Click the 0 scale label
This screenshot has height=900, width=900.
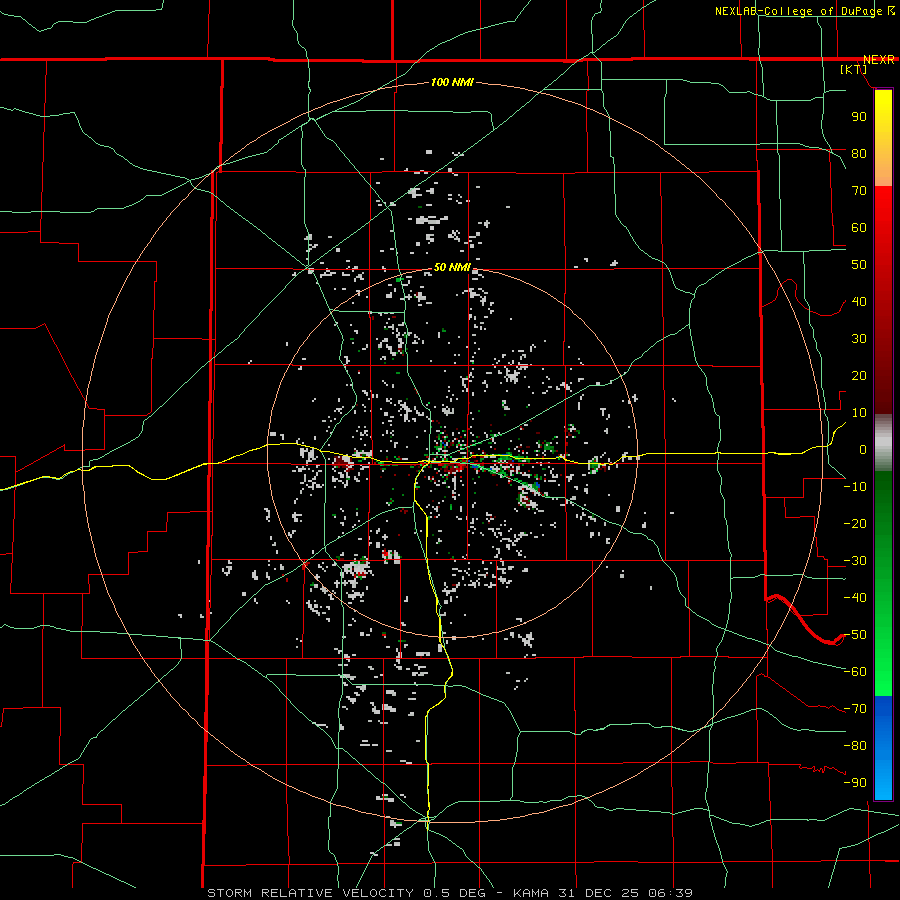tap(863, 450)
